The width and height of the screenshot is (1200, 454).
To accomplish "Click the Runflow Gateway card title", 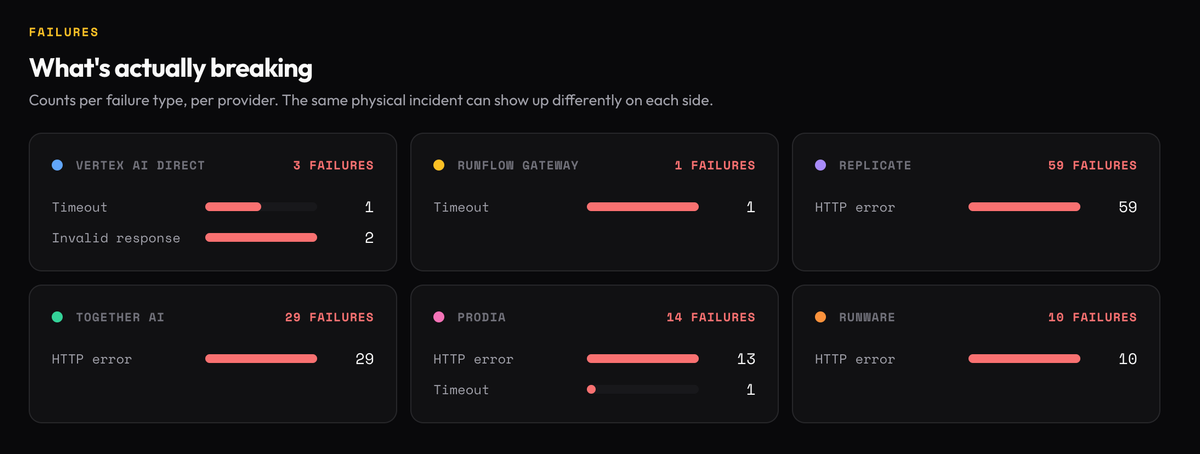I will (x=518, y=165).
